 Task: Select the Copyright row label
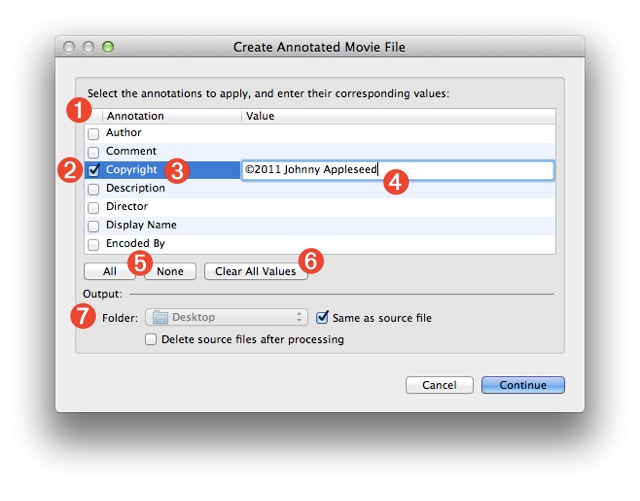pyautogui.click(x=132, y=170)
